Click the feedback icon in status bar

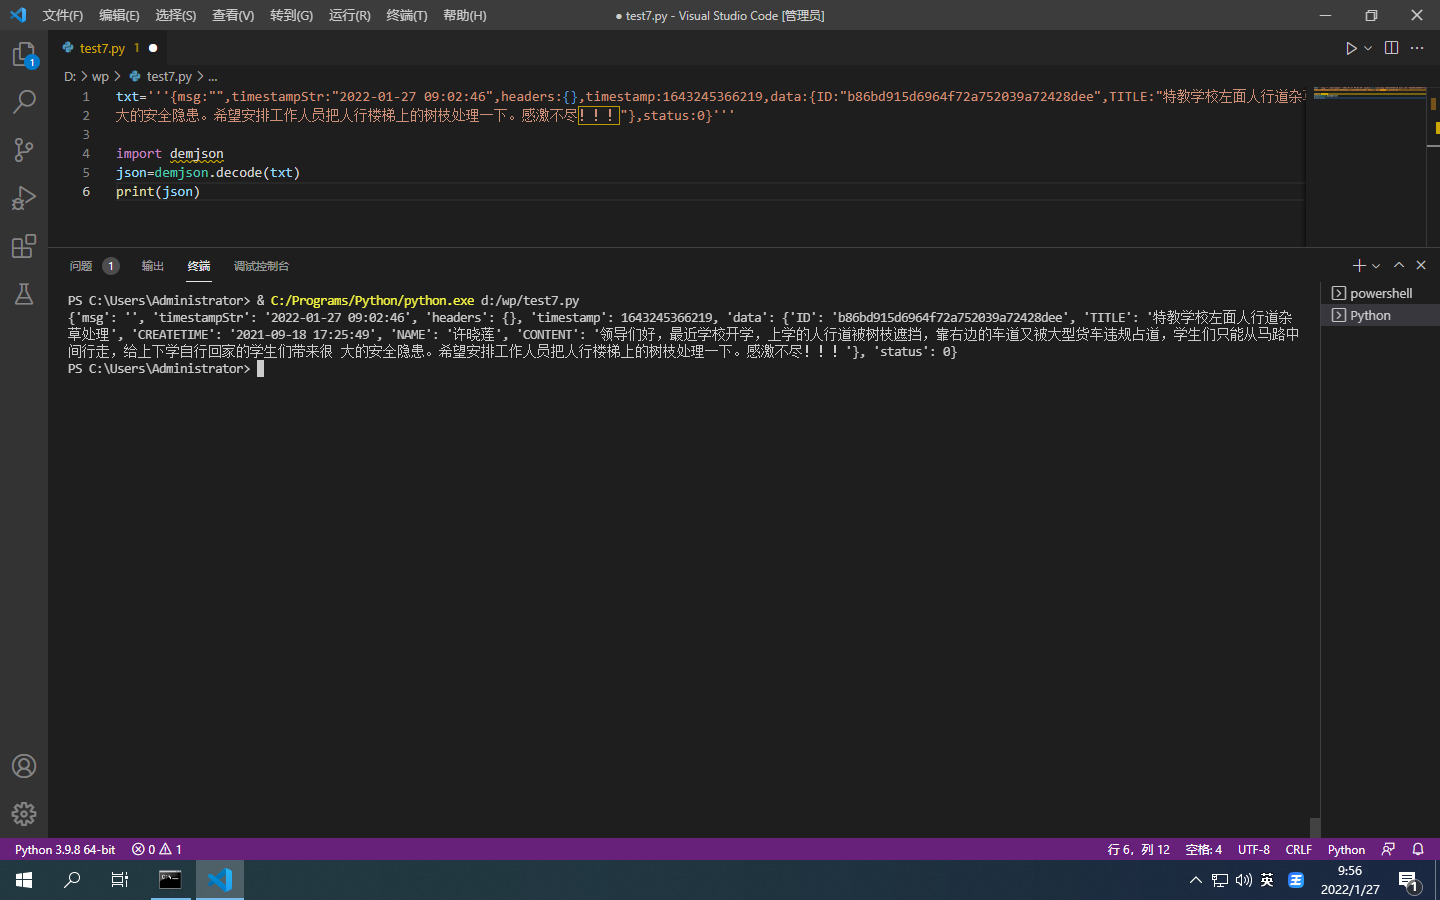1388,849
